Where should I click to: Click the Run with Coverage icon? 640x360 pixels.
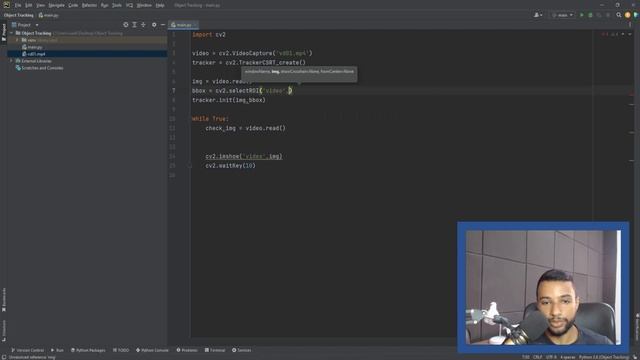599,15
